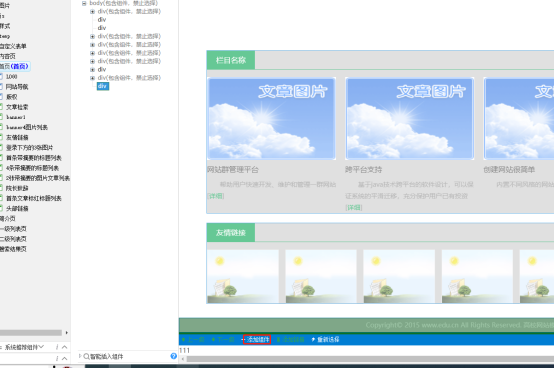
Task: Click the 跨平台支持 article title
Action: point(364,170)
